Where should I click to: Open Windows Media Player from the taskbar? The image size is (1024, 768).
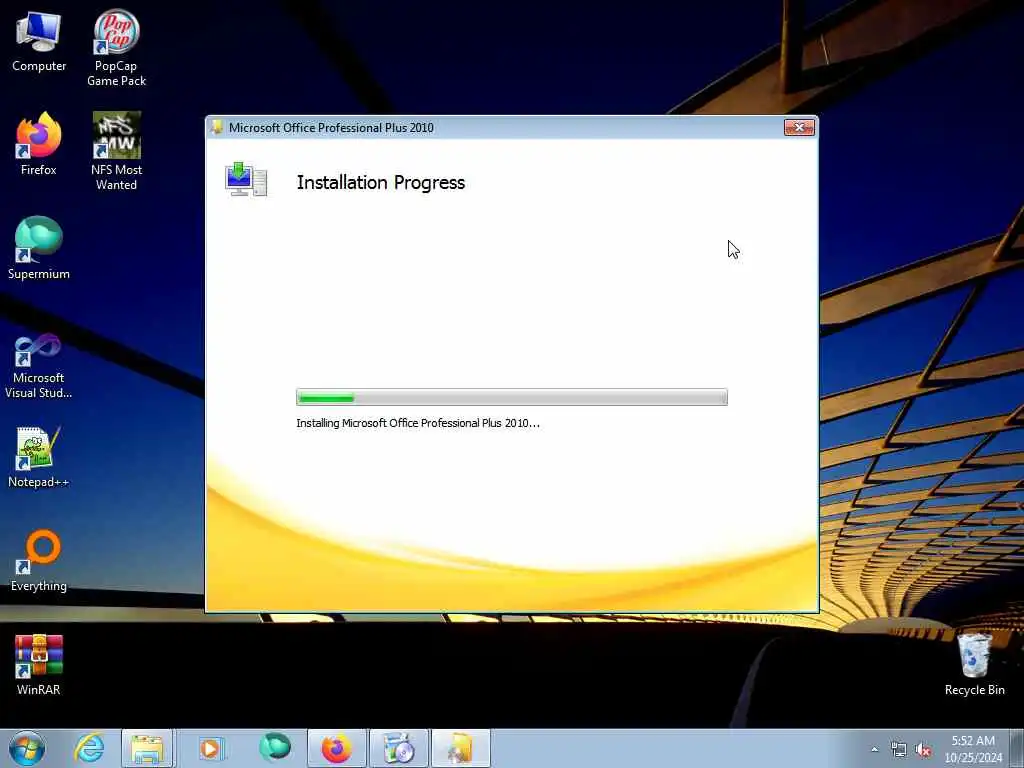[210, 748]
